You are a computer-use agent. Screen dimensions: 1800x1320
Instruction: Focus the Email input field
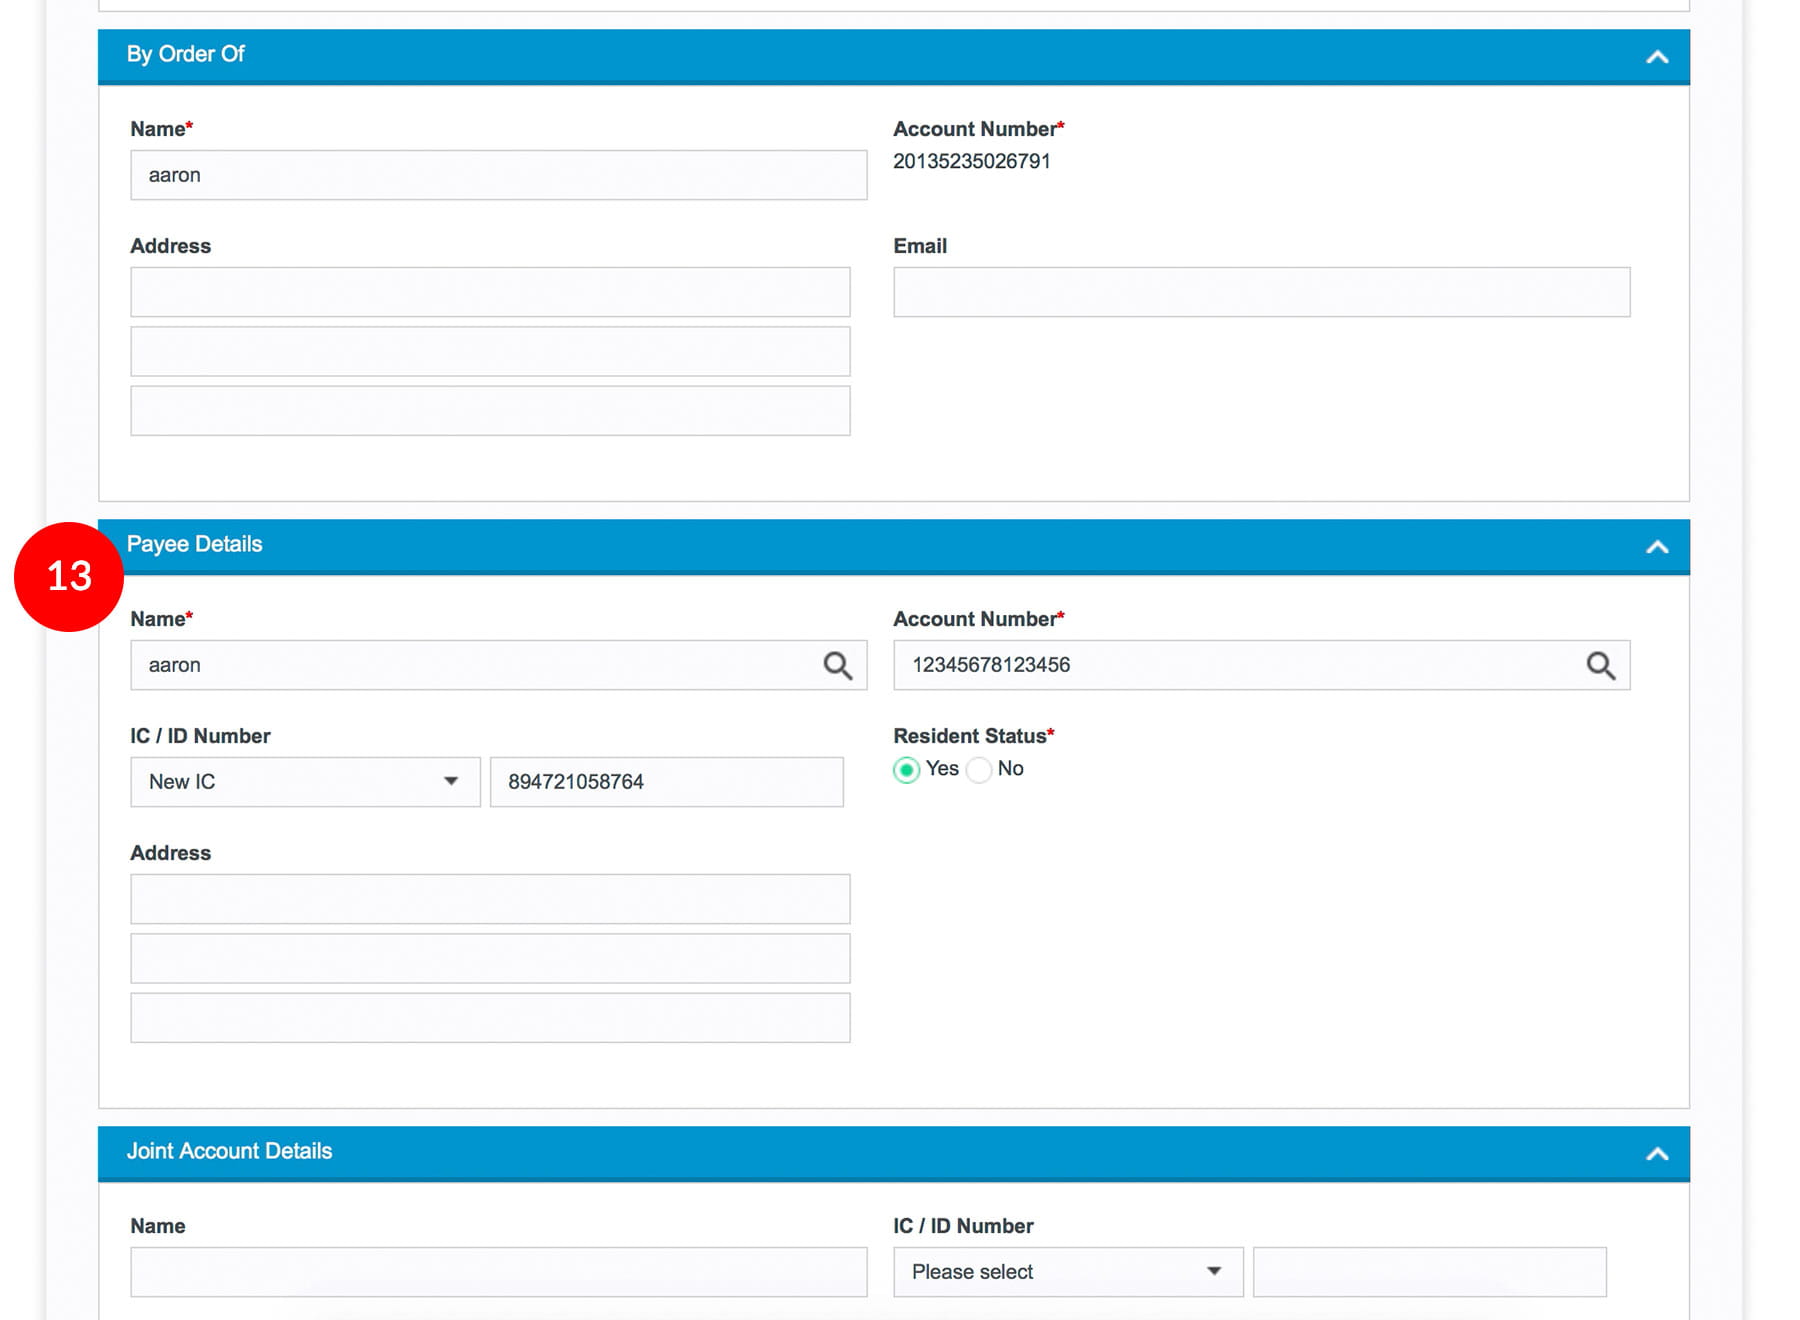(1261, 292)
